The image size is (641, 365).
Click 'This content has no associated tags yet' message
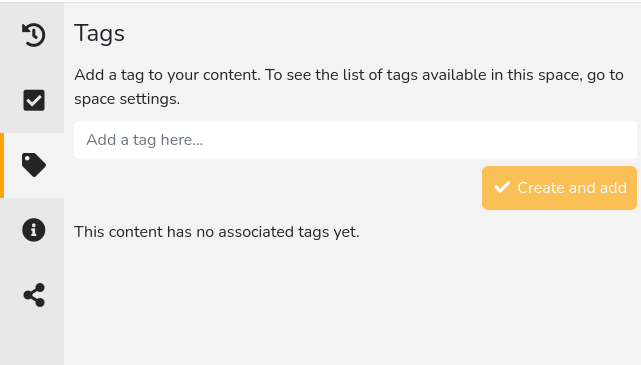217,232
